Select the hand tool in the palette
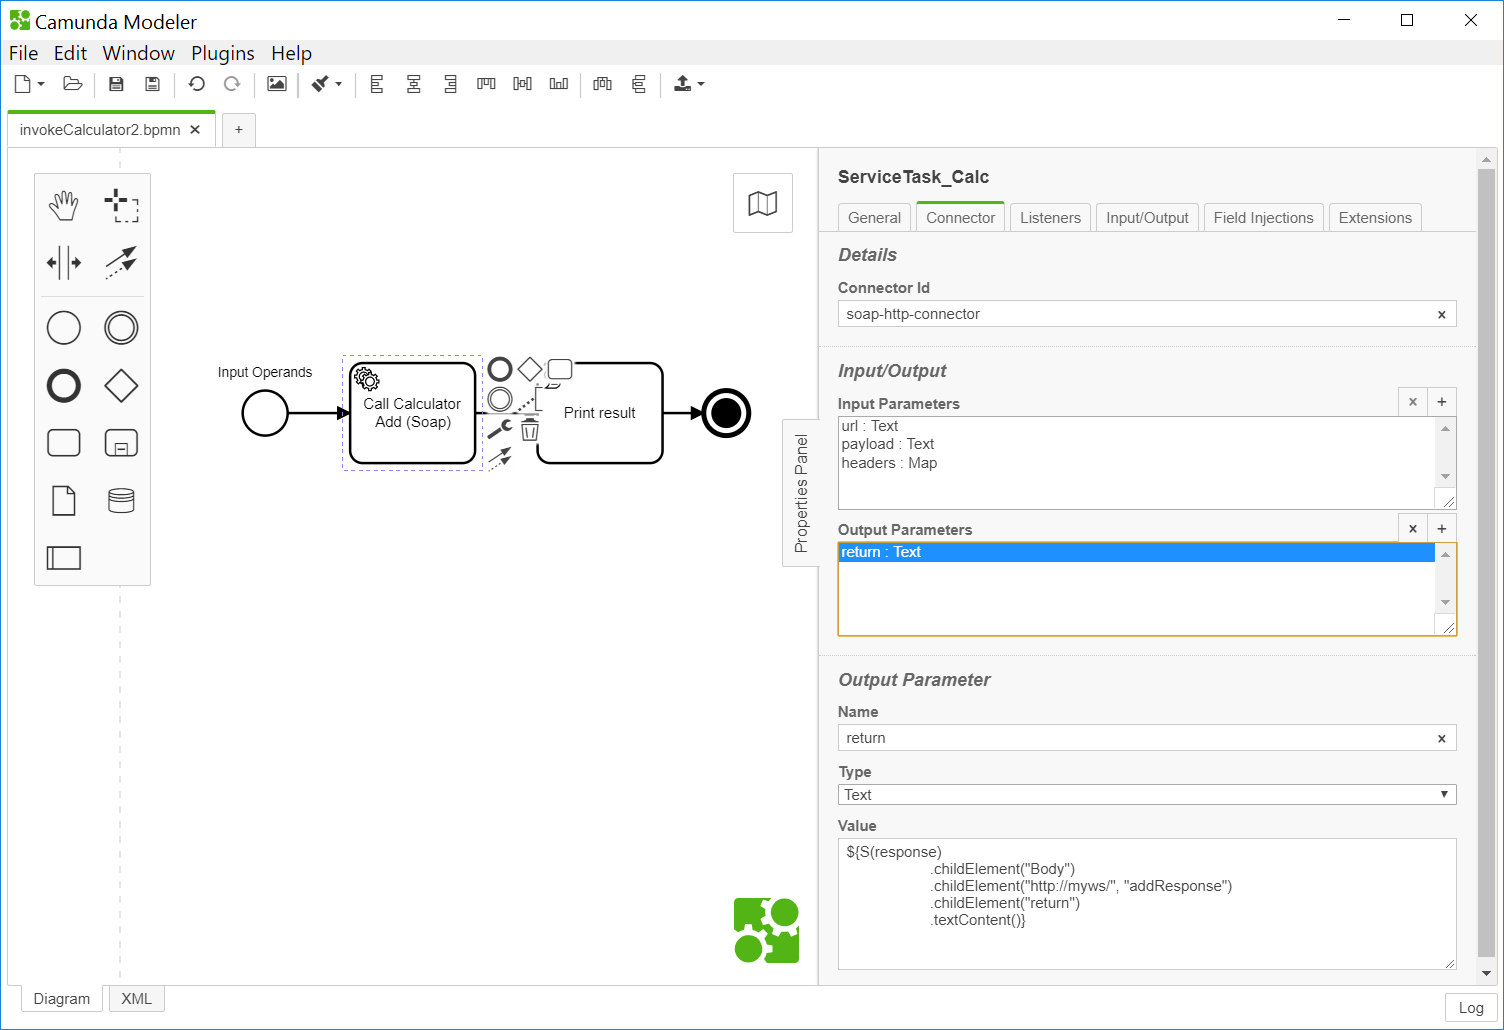 [x=64, y=204]
